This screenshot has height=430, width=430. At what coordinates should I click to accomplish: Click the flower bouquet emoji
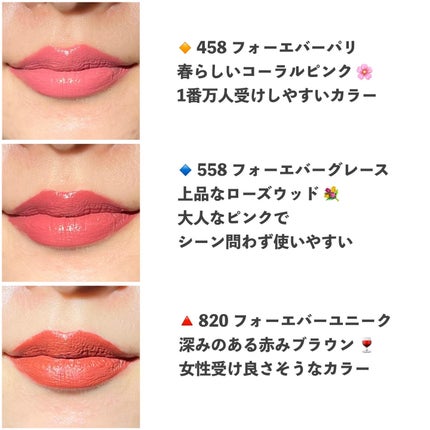pos(331,194)
